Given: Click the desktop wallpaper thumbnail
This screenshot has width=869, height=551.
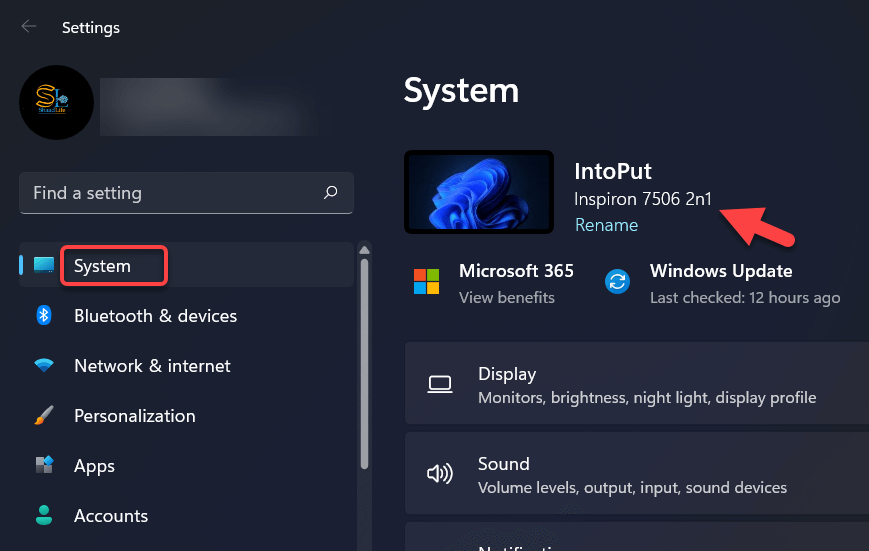Looking at the screenshot, I should (x=479, y=192).
